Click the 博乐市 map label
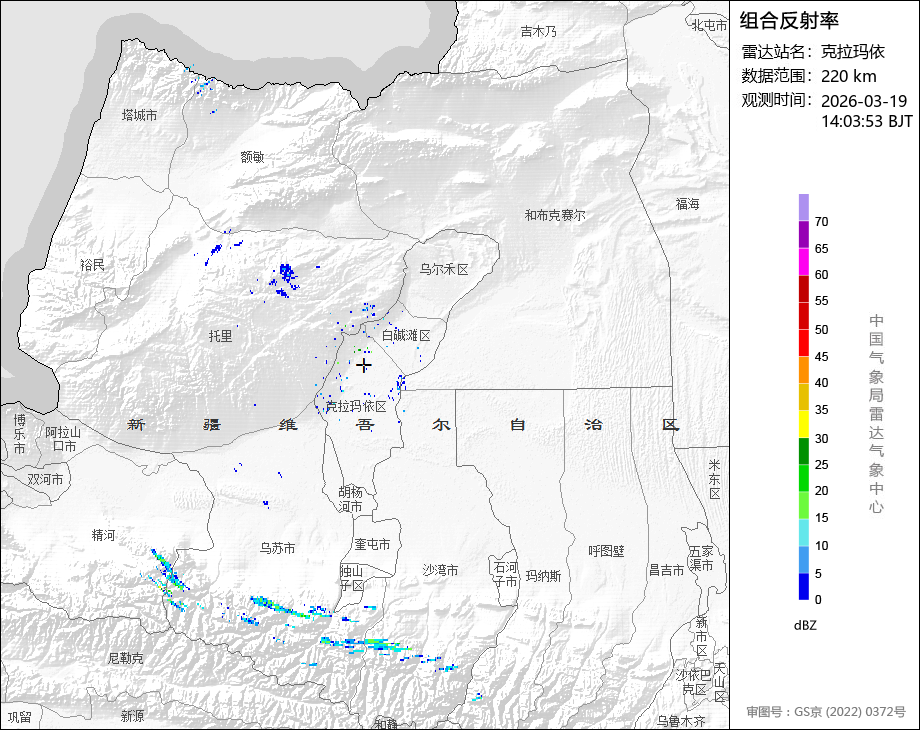Image resolution: width=920 pixels, height=730 pixels. click(19, 434)
